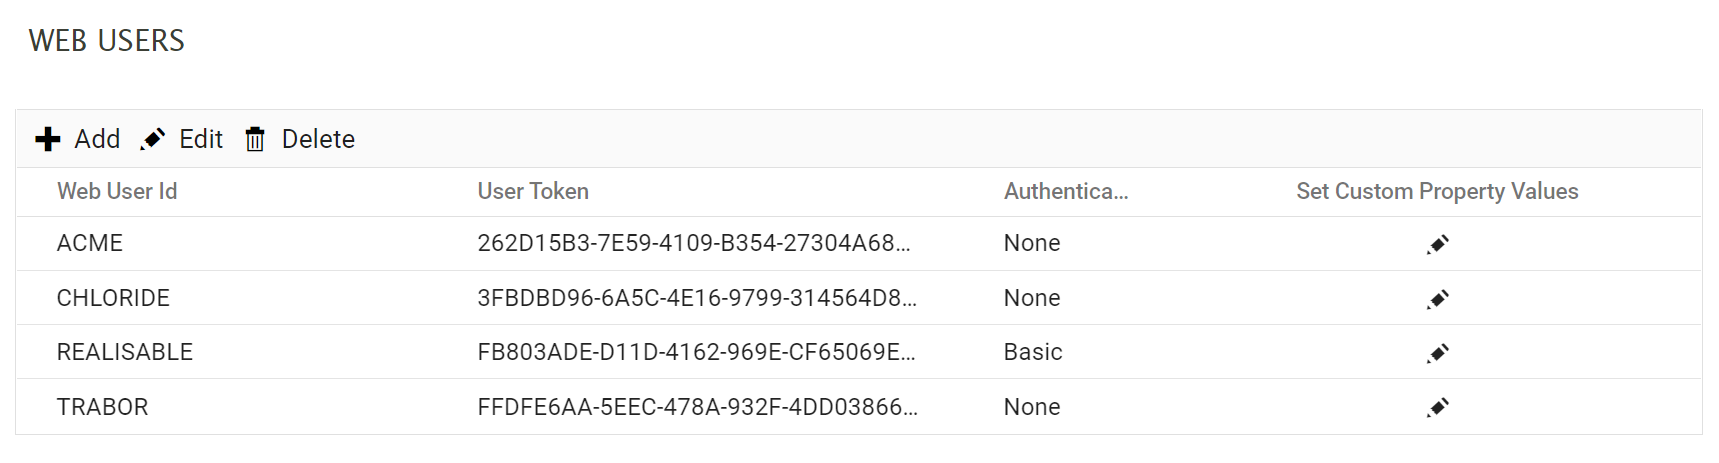Sort by Web User Id column
This screenshot has width=1719, height=463.
click(x=117, y=191)
